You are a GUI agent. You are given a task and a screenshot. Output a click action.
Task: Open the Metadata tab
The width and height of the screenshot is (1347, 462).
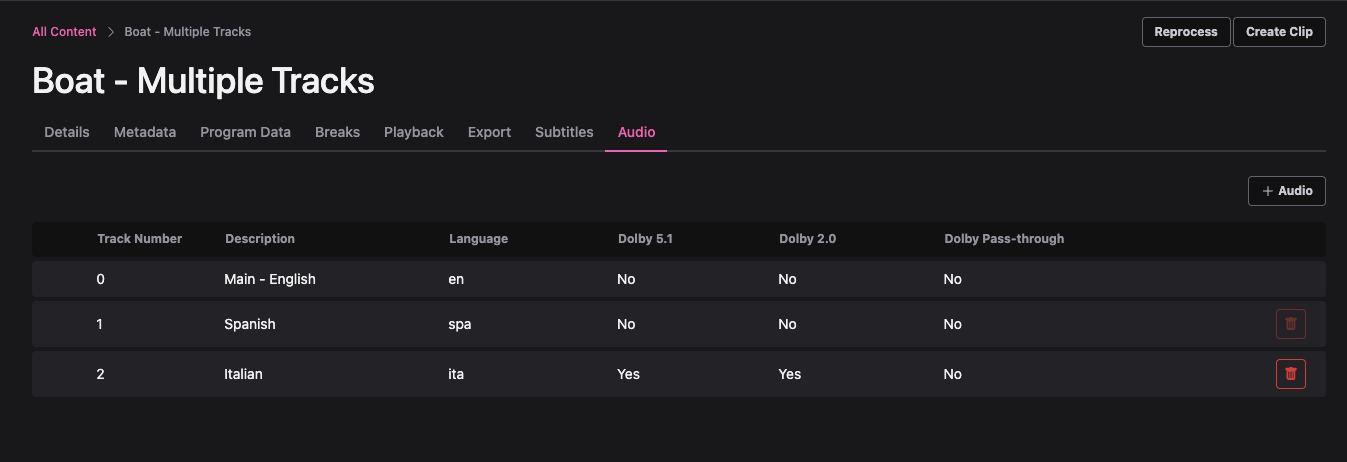point(145,132)
